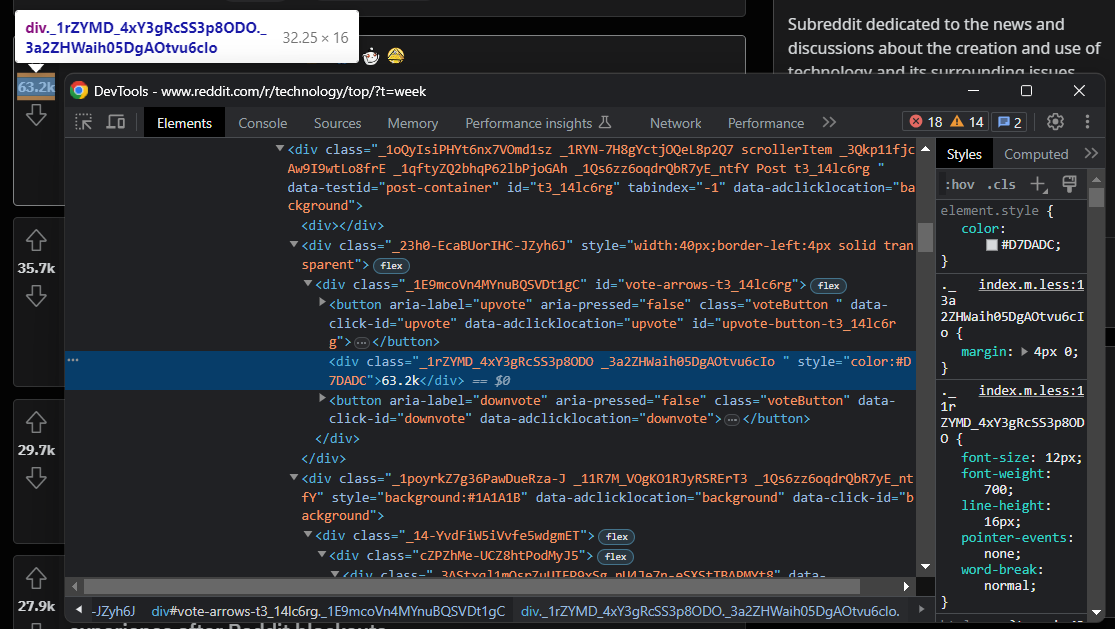This screenshot has width=1115, height=629.
Task: Toggle the .cls element classes panel
Action: tap(1001, 185)
